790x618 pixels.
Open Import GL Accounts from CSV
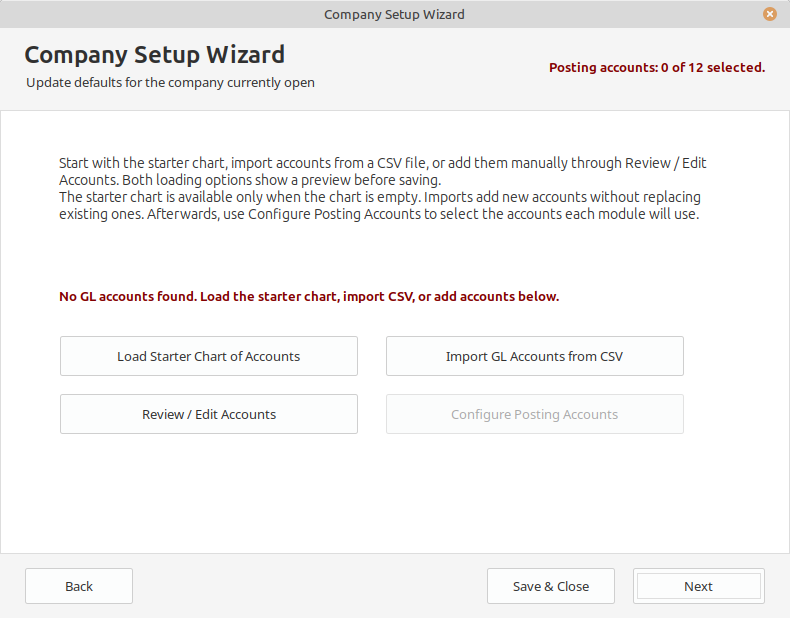[535, 356]
